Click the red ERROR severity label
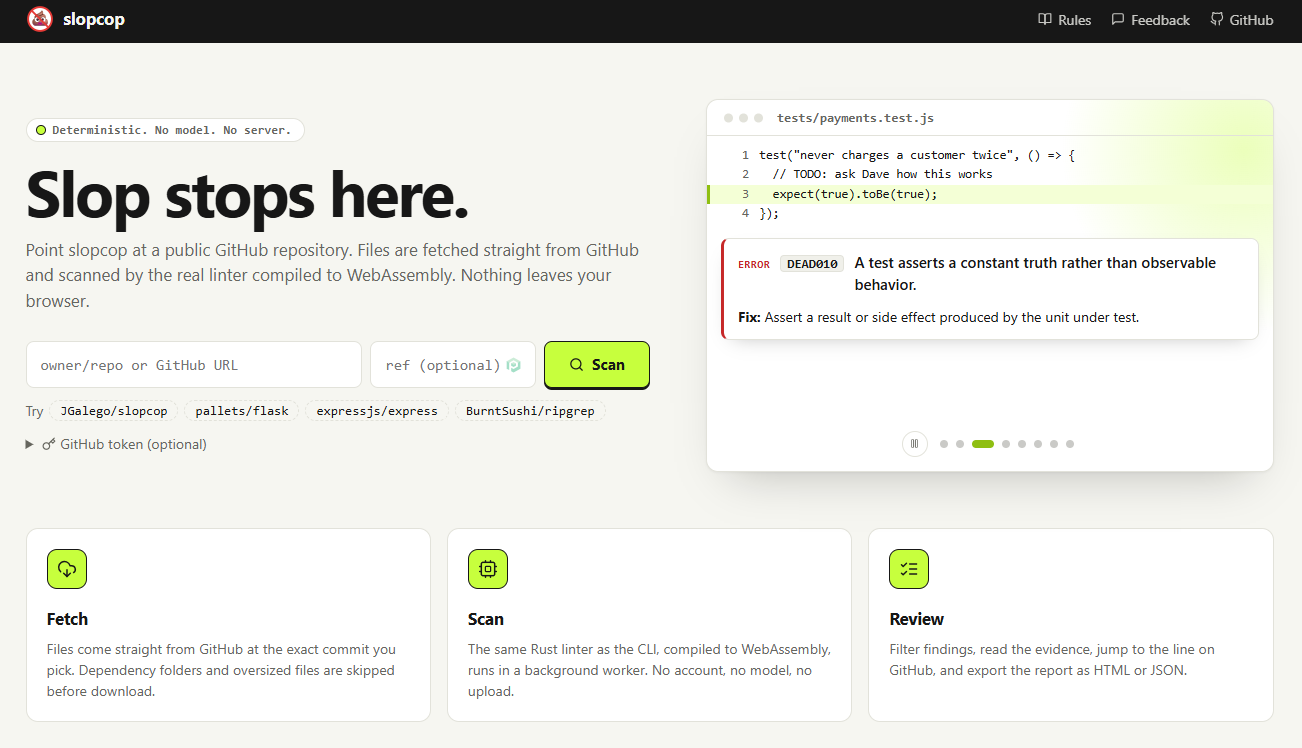Image resolution: width=1302 pixels, height=748 pixels. click(x=754, y=265)
